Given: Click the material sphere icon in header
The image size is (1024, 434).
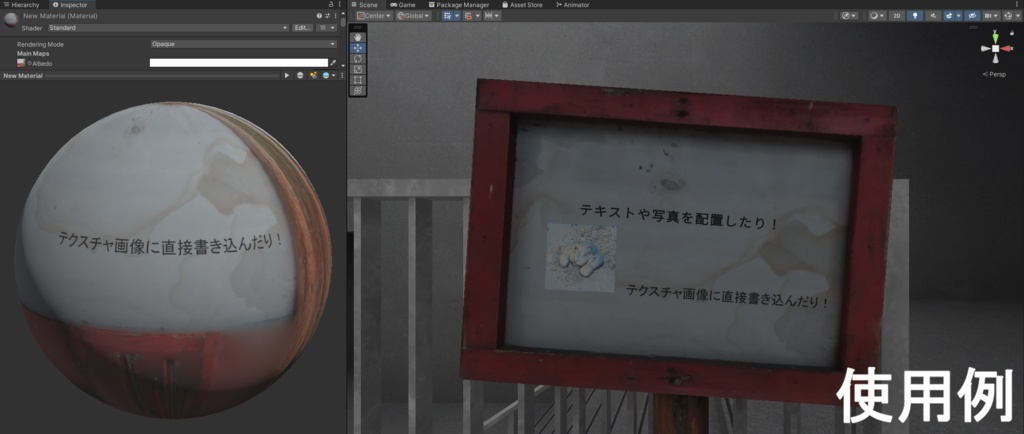Looking at the screenshot, I should pos(10,20).
